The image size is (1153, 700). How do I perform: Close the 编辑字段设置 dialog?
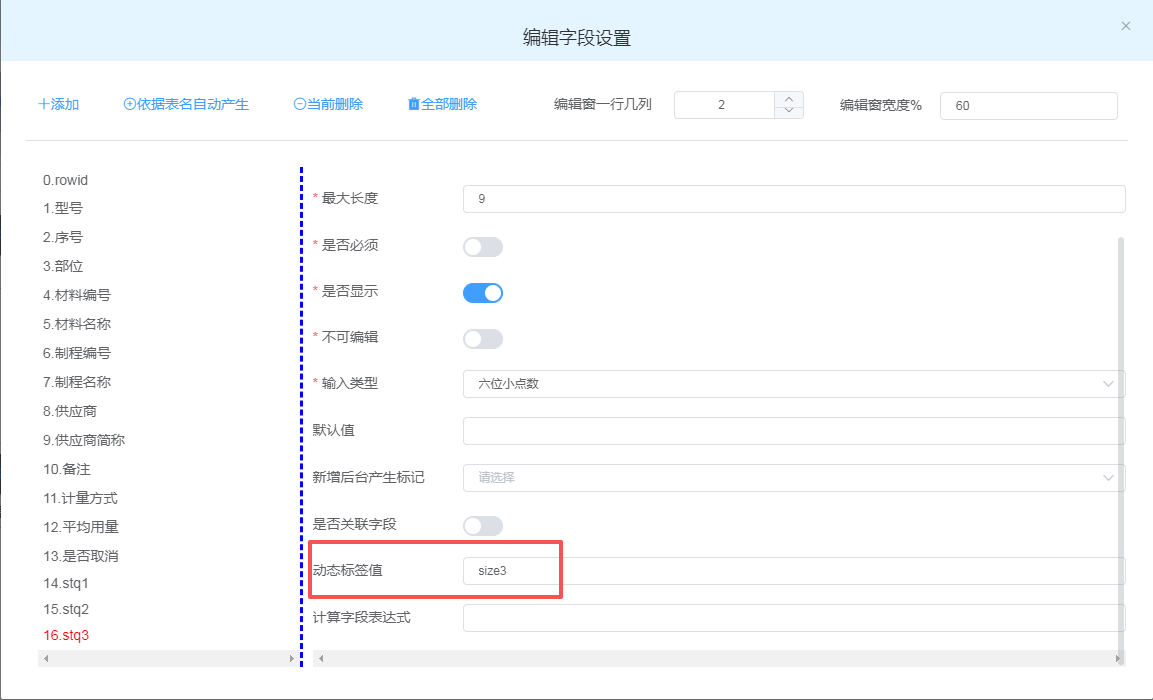(x=1126, y=26)
